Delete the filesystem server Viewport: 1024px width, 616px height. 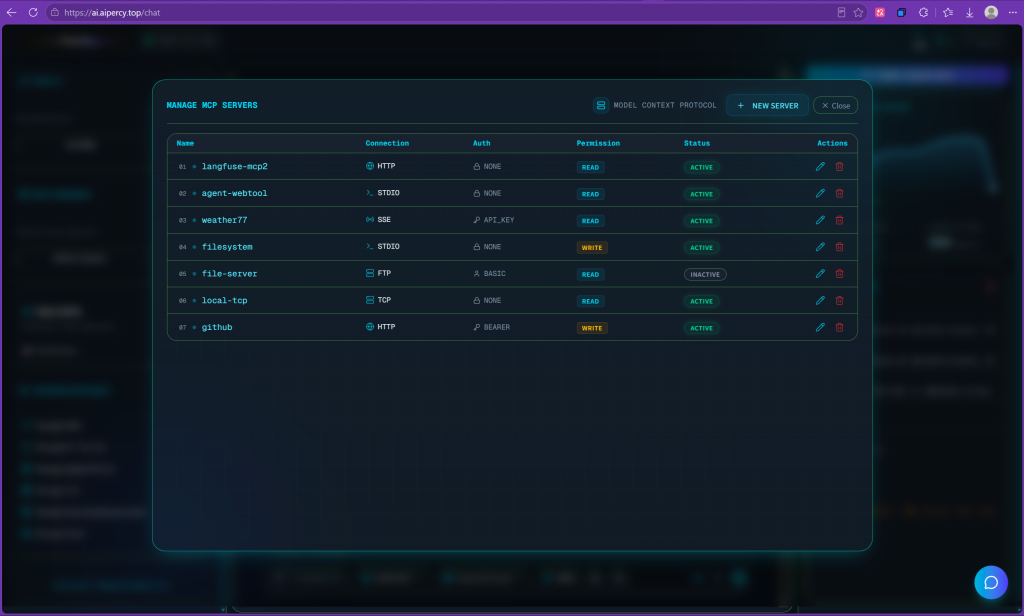[x=840, y=247]
